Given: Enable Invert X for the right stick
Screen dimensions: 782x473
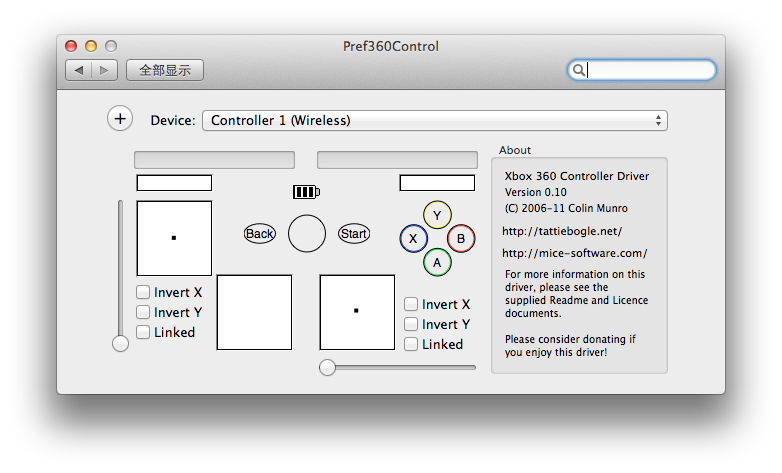Looking at the screenshot, I should 411,304.
